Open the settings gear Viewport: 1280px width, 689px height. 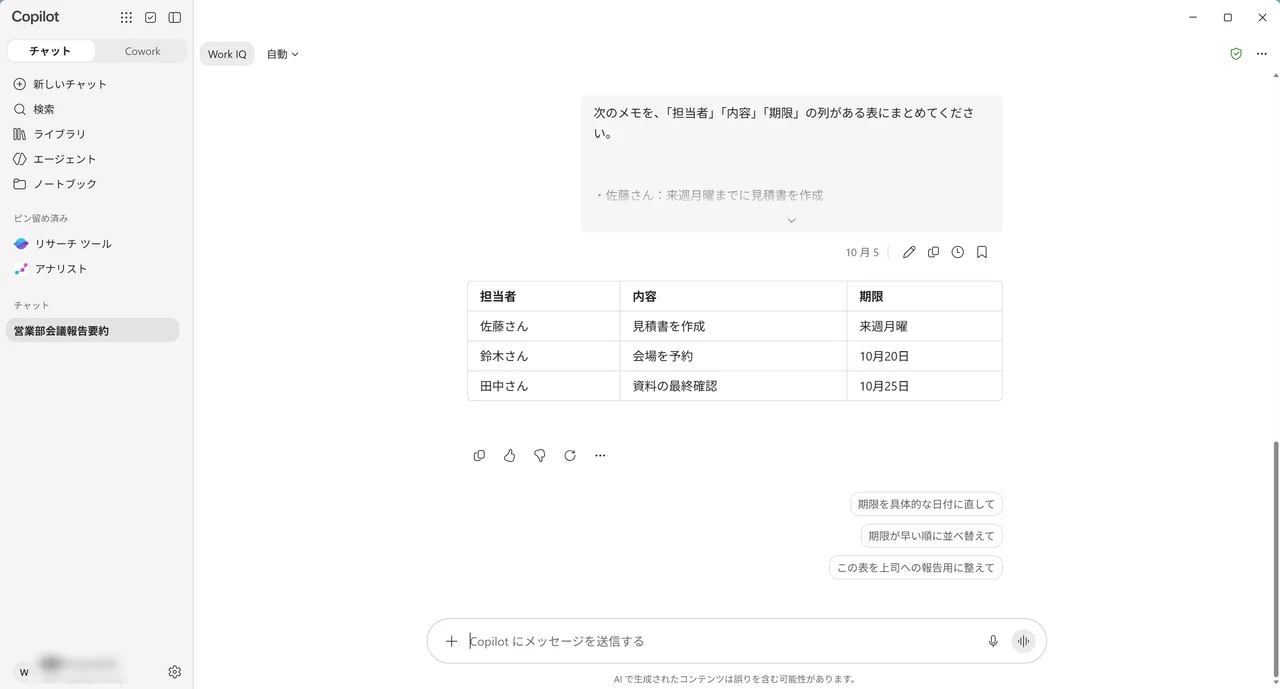(x=175, y=672)
